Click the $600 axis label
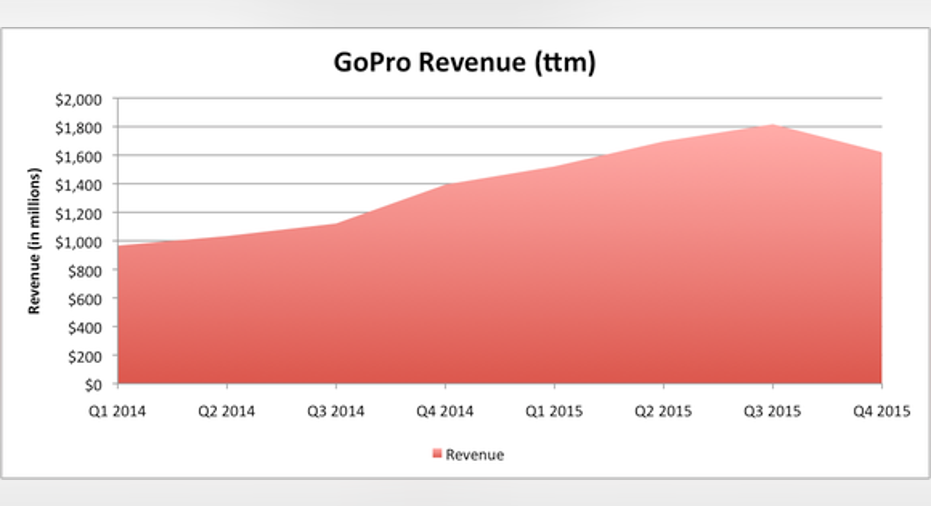The width and height of the screenshot is (931, 506). tap(84, 299)
